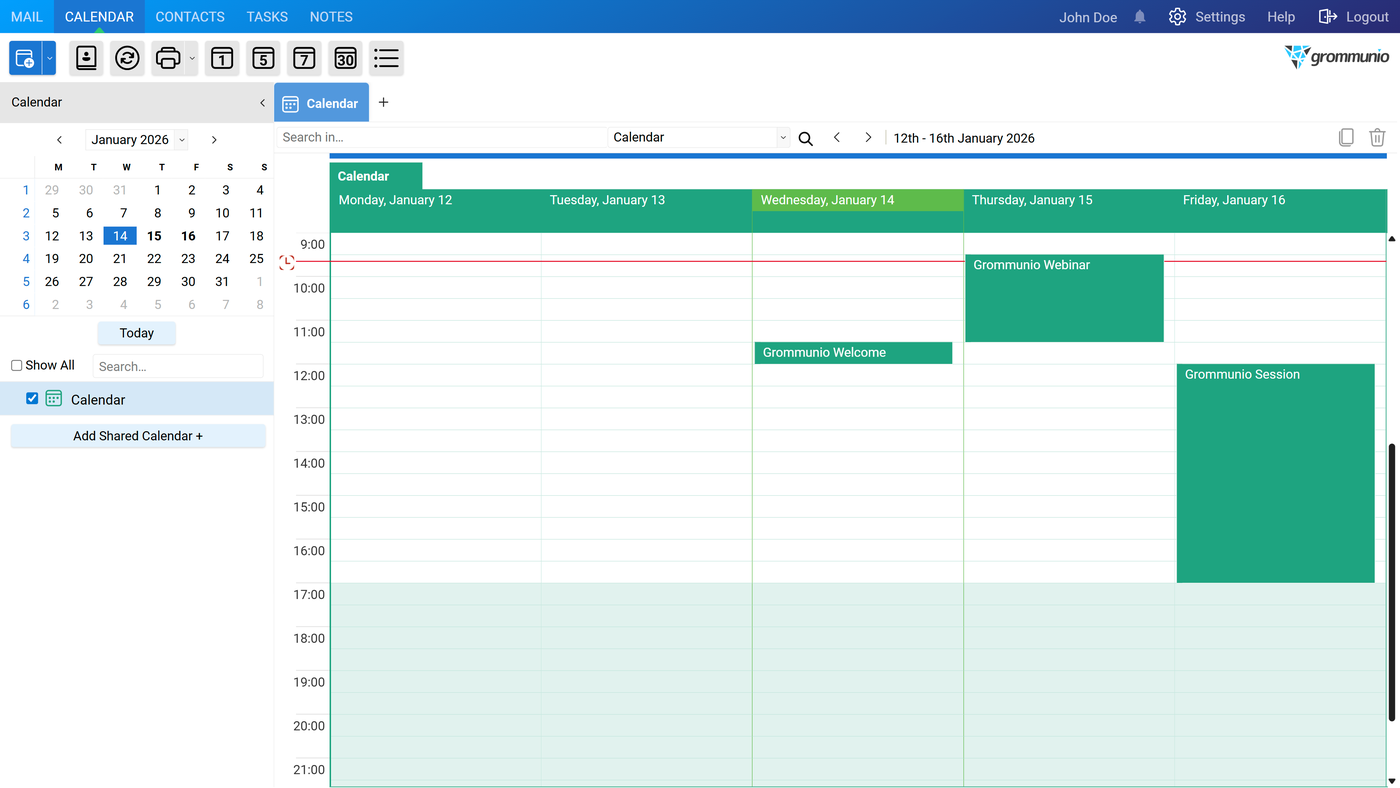
Task: Click the refresh icon in toolbar
Action: (127, 59)
